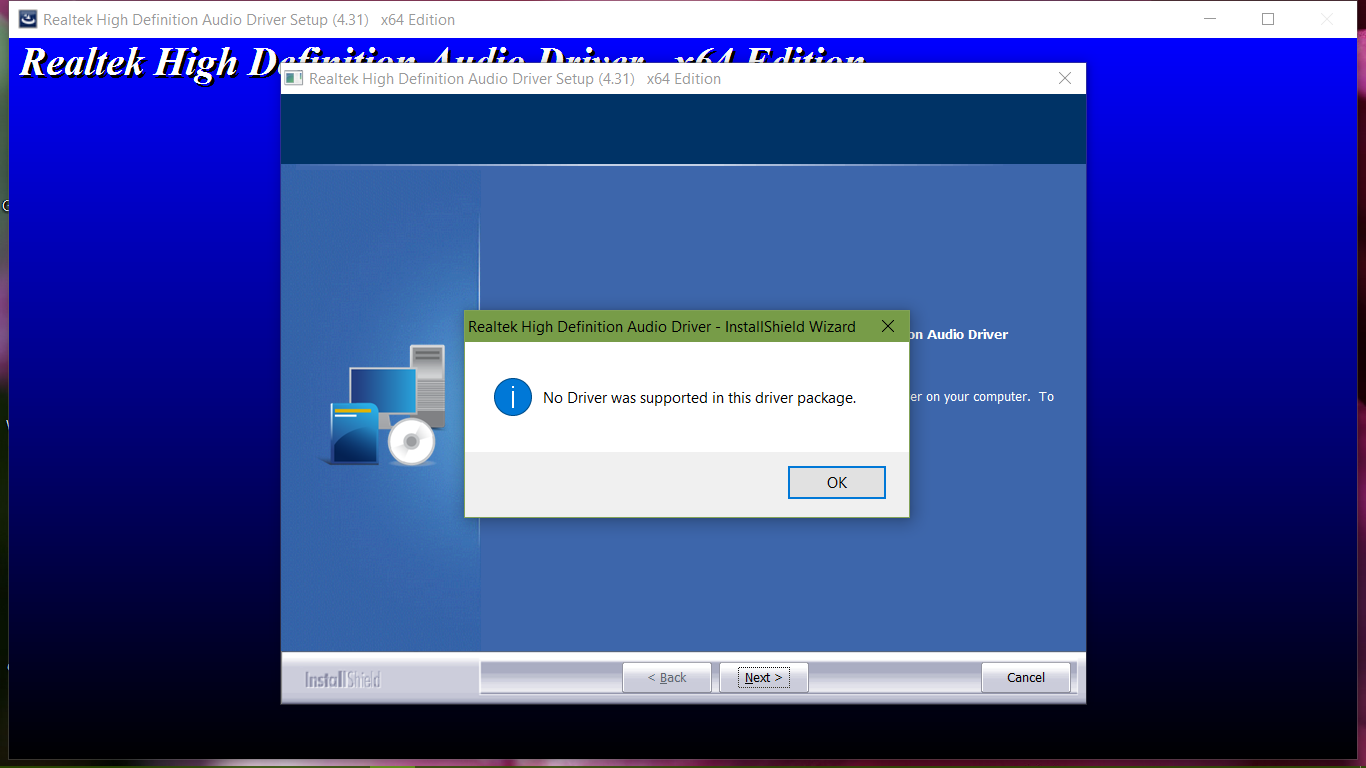The width and height of the screenshot is (1366, 768).
Task: Click the inner setup wizard's title bar icon
Action: 294,78
